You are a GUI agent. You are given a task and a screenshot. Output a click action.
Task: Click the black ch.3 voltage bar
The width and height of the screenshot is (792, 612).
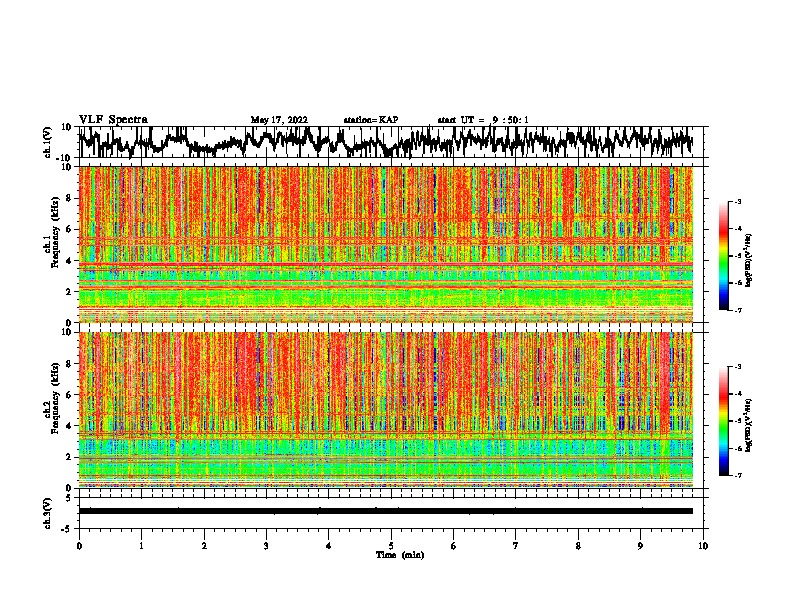(x=385, y=511)
